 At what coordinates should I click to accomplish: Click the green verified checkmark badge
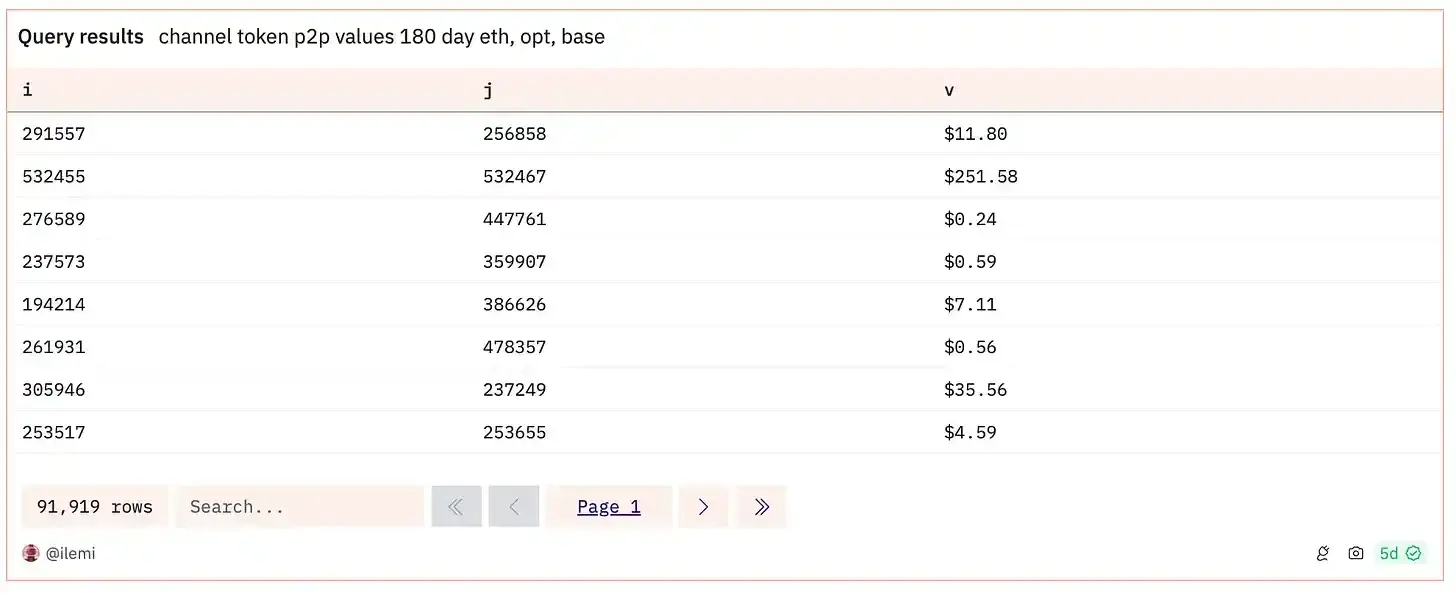pyautogui.click(x=1413, y=553)
